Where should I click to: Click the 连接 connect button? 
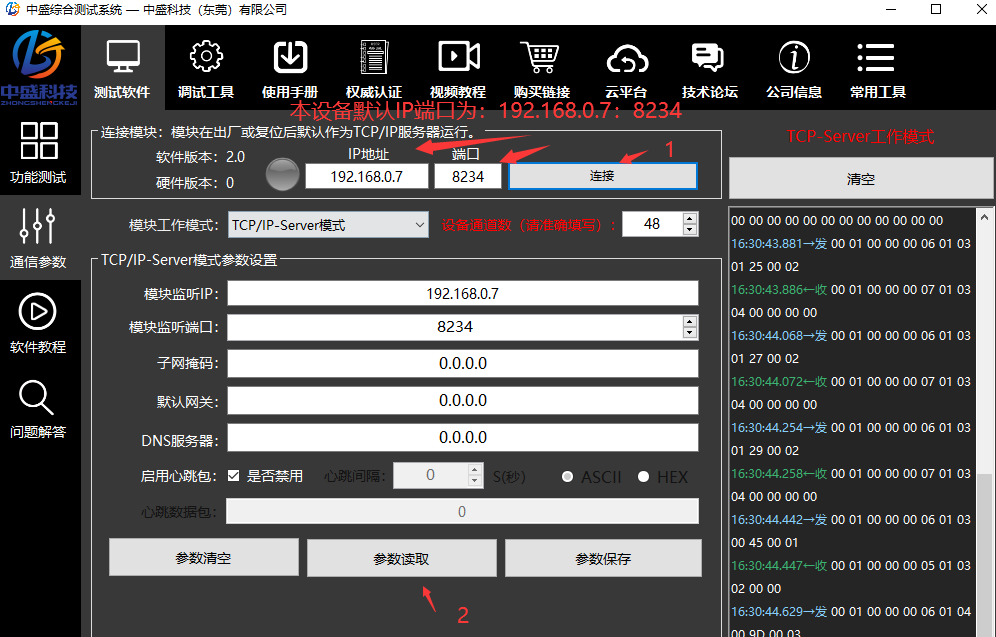[x=602, y=176]
